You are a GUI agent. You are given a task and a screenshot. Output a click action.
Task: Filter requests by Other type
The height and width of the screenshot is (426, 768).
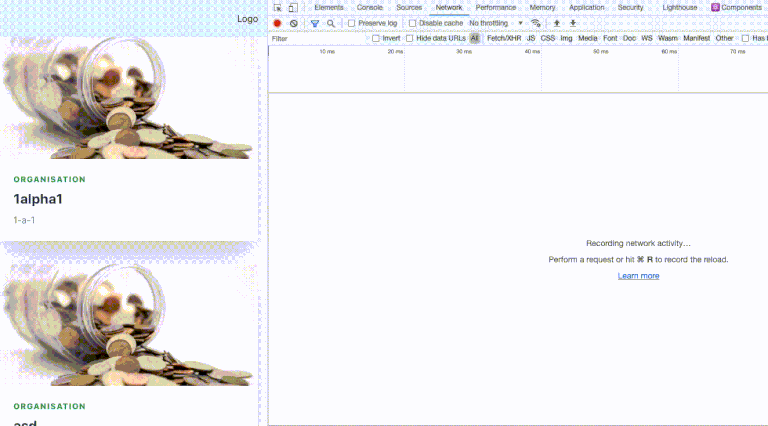click(724, 38)
